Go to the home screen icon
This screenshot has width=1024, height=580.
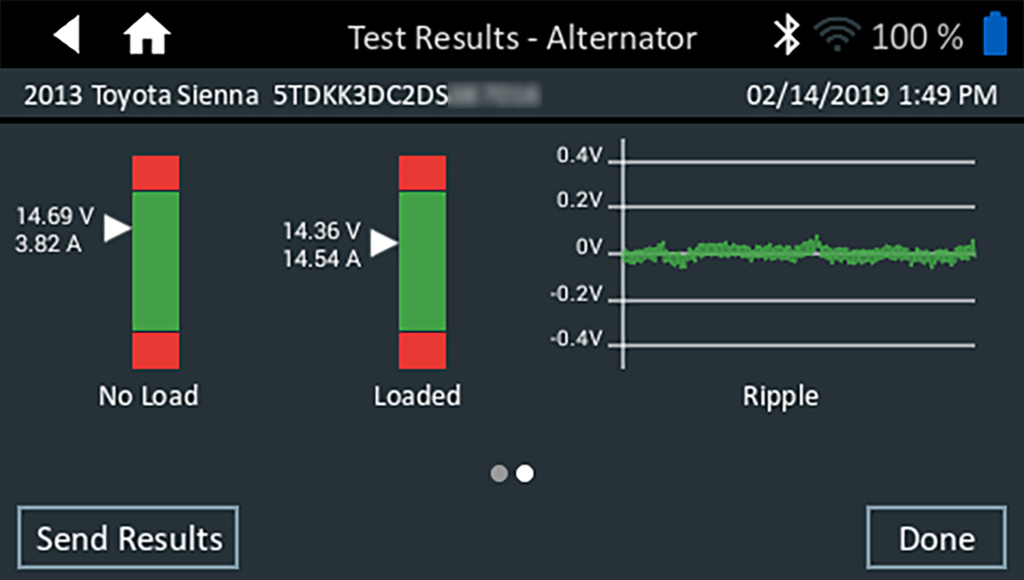tap(147, 37)
